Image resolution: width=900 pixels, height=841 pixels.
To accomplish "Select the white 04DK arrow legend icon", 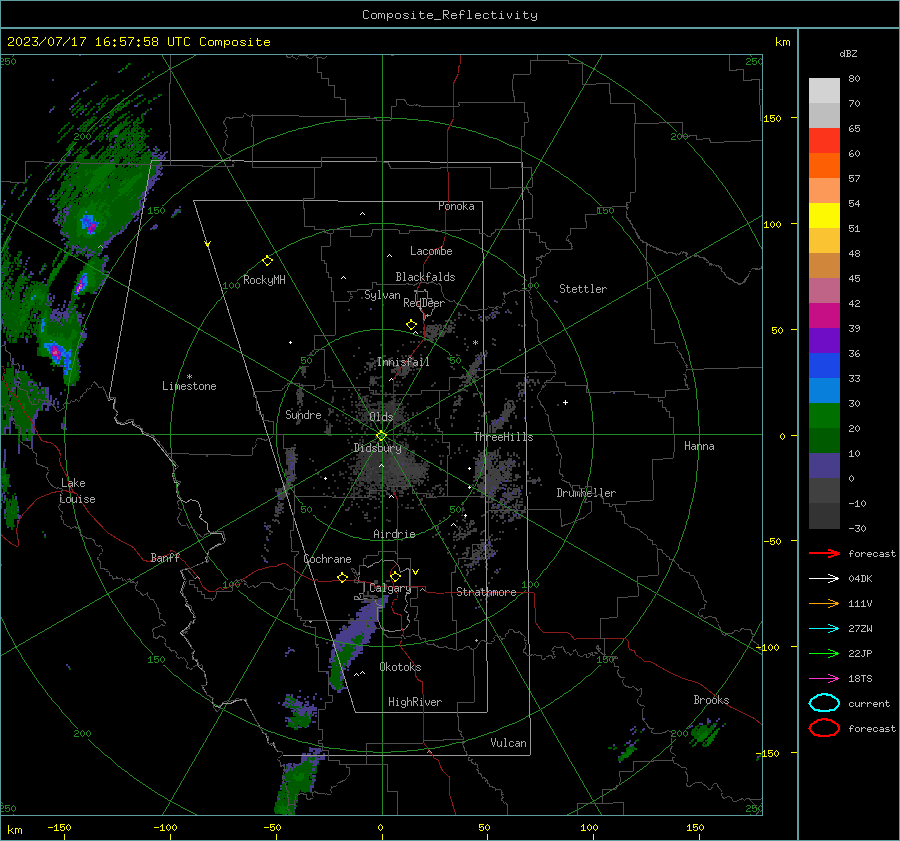I will [x=824, y=578].
